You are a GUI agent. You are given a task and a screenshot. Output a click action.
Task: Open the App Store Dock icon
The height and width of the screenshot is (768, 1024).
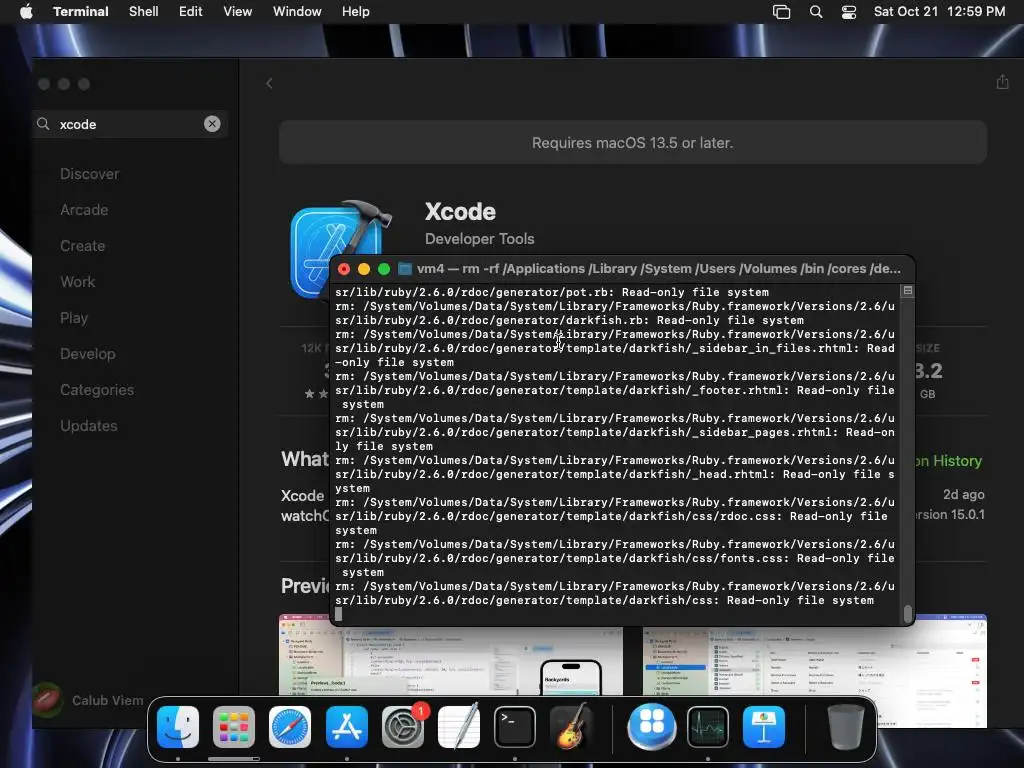[346, 727]
